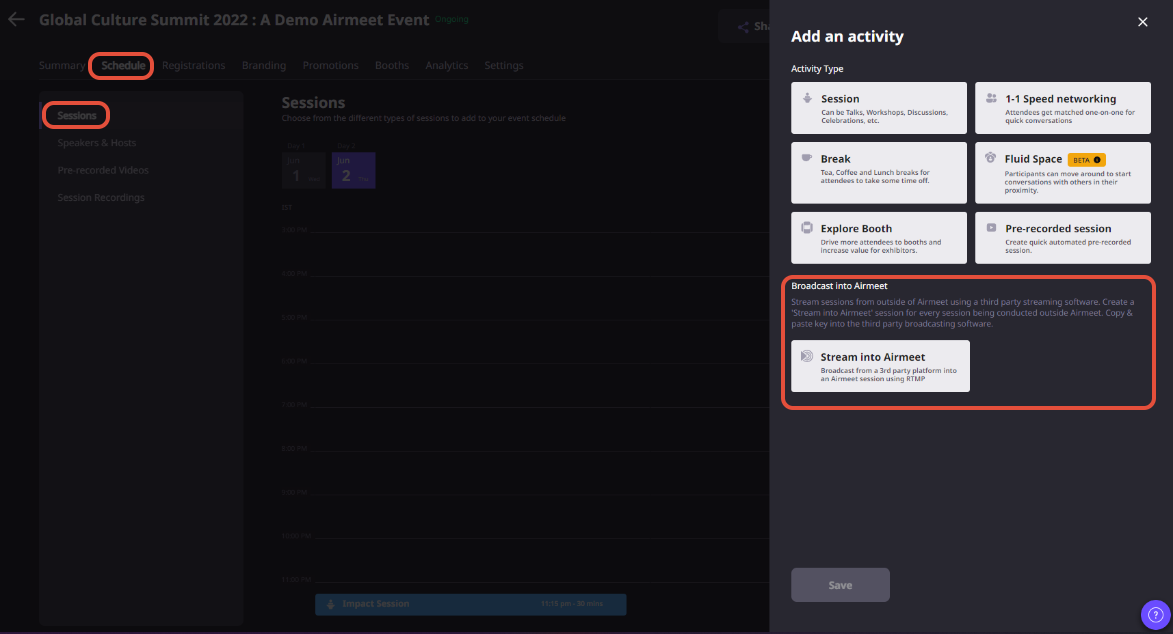Screen dimensions: 1173x634
Task: Open the Analytics tab
Action: pos(447,65)
